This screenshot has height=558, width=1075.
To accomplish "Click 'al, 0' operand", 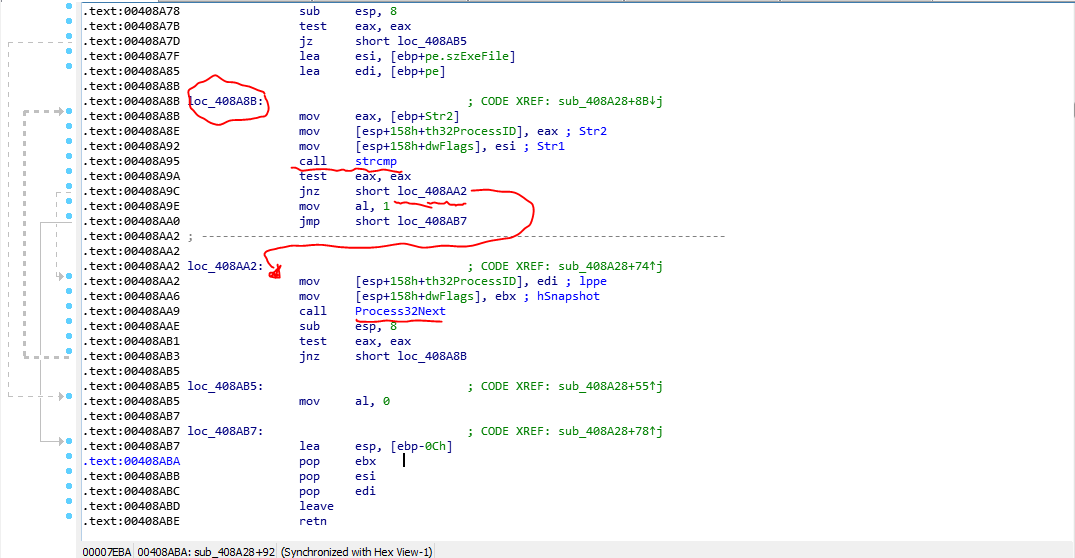I will [x=372, y=401].
